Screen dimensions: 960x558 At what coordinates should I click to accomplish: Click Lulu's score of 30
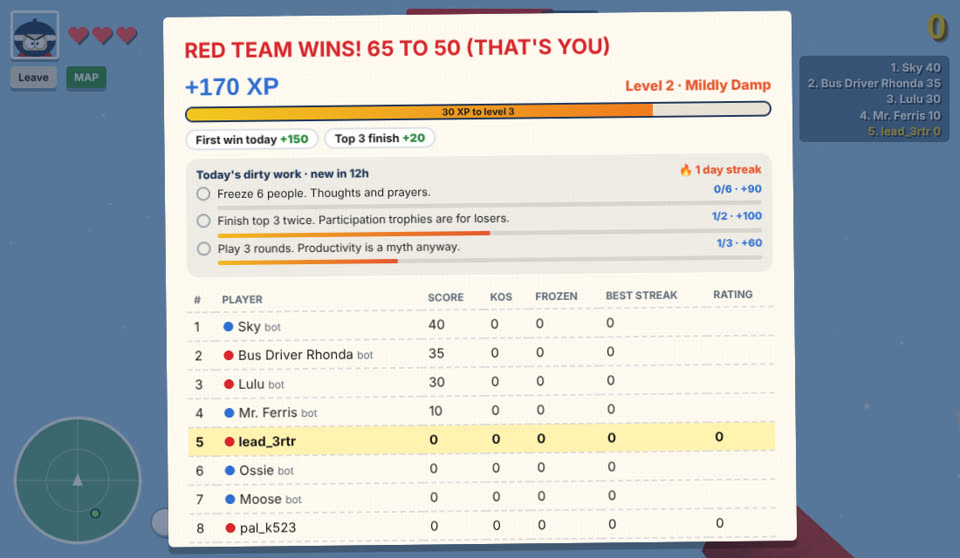[437, 382]
